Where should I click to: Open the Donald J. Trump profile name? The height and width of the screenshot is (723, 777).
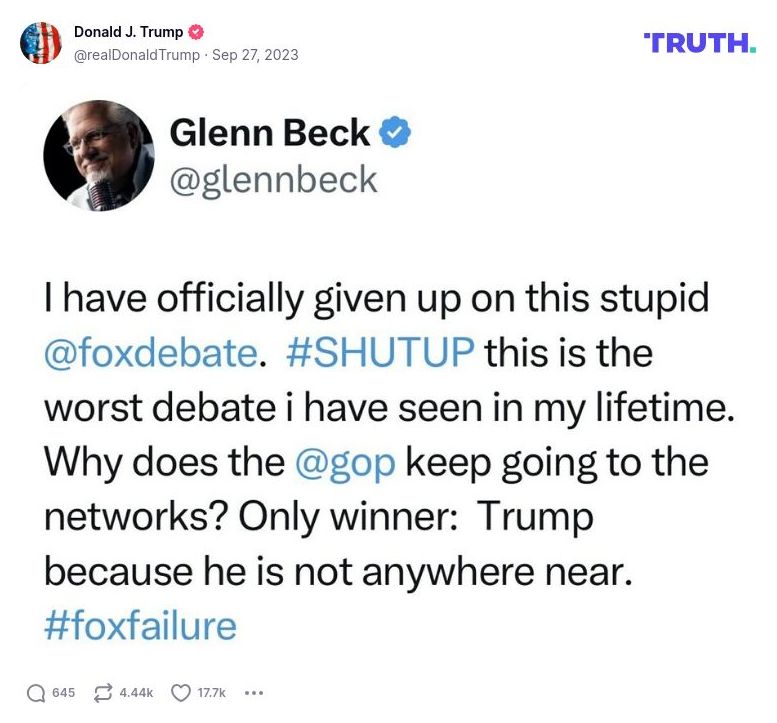(x=128, y=32)
